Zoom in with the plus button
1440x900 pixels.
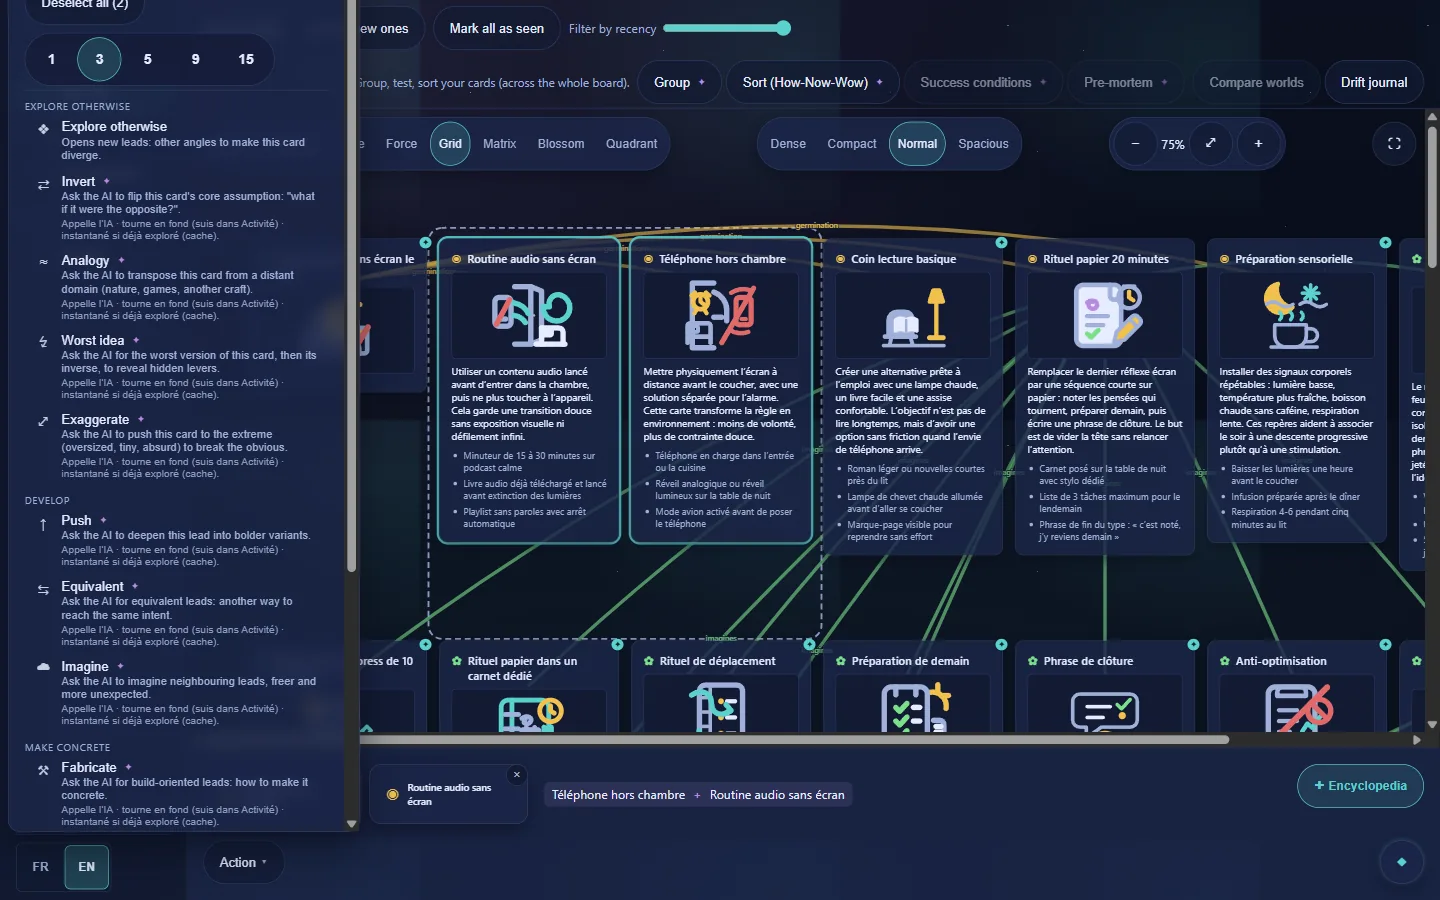click(x=1258, y=144)
